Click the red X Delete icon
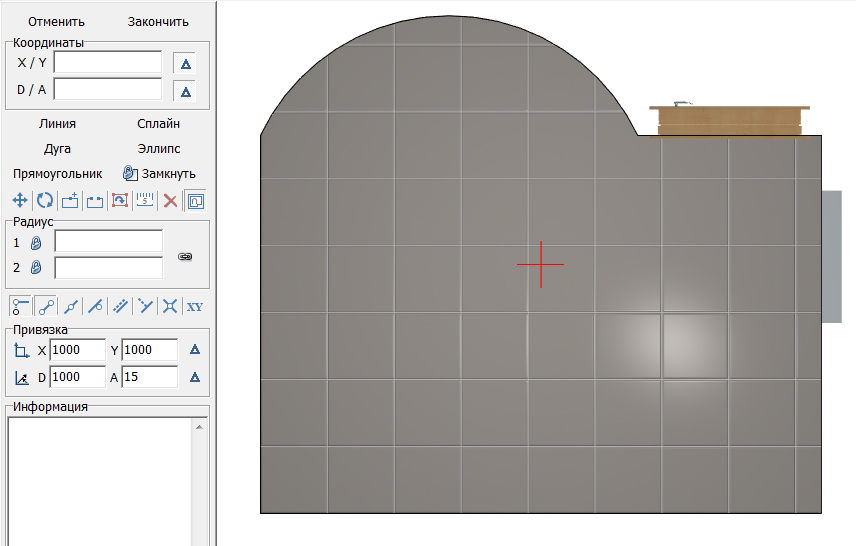The height and width of the screenshot is (546, 856). coord(171,201)
